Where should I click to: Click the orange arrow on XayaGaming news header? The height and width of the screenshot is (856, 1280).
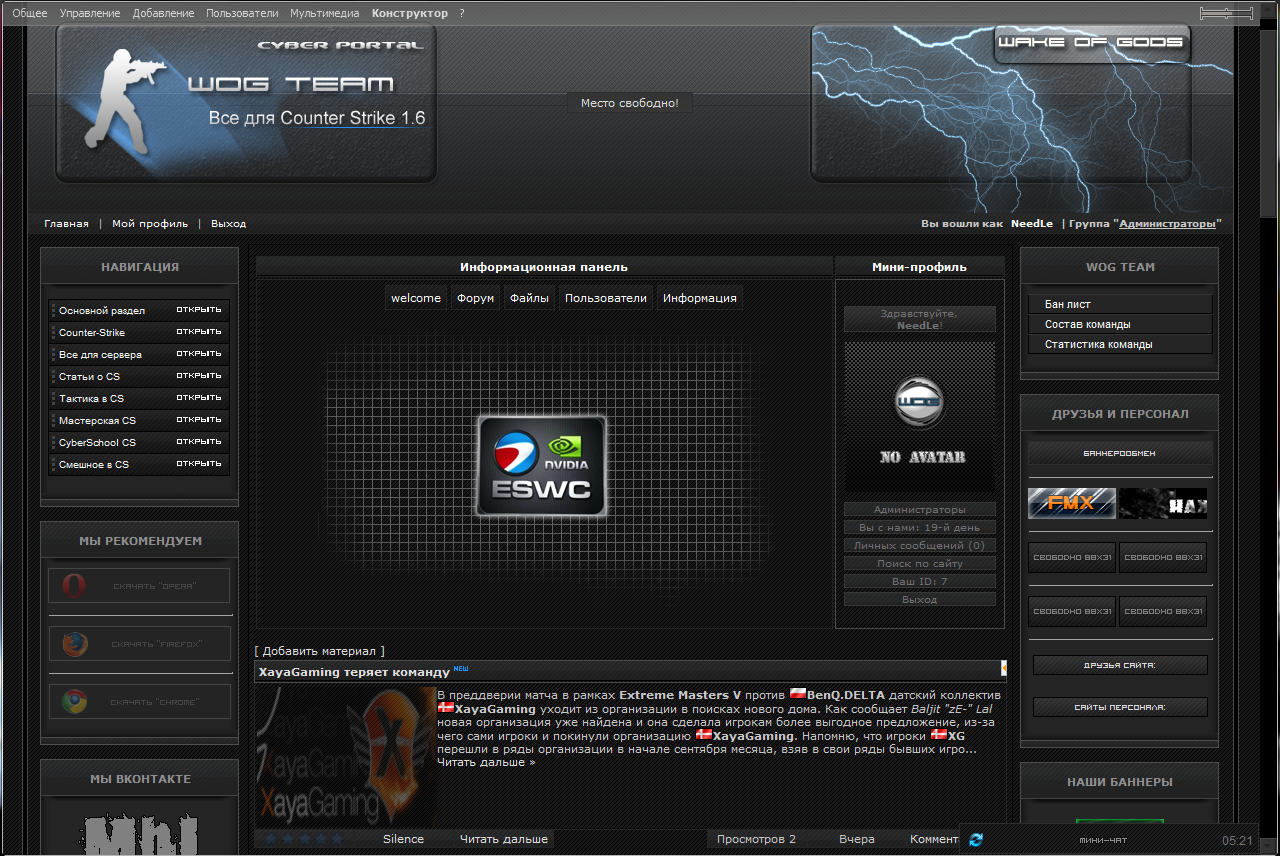point(1003,668)
